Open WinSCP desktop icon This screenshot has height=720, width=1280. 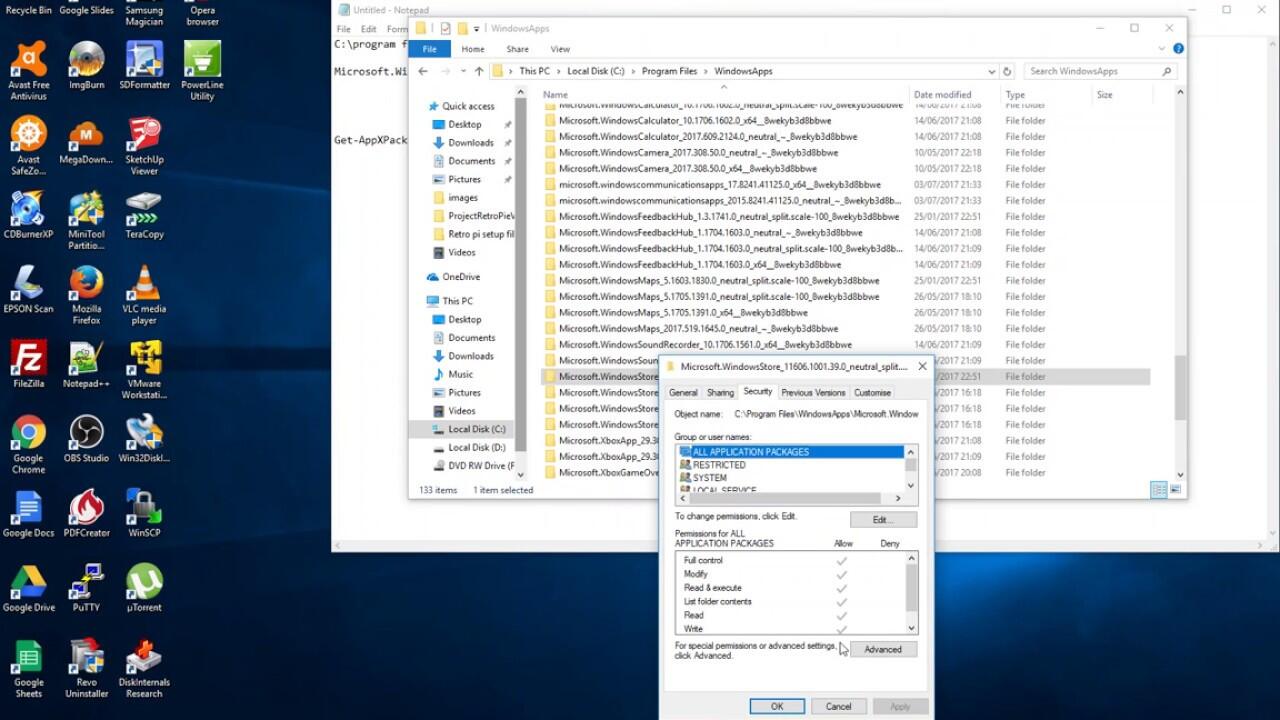(144, 513)
